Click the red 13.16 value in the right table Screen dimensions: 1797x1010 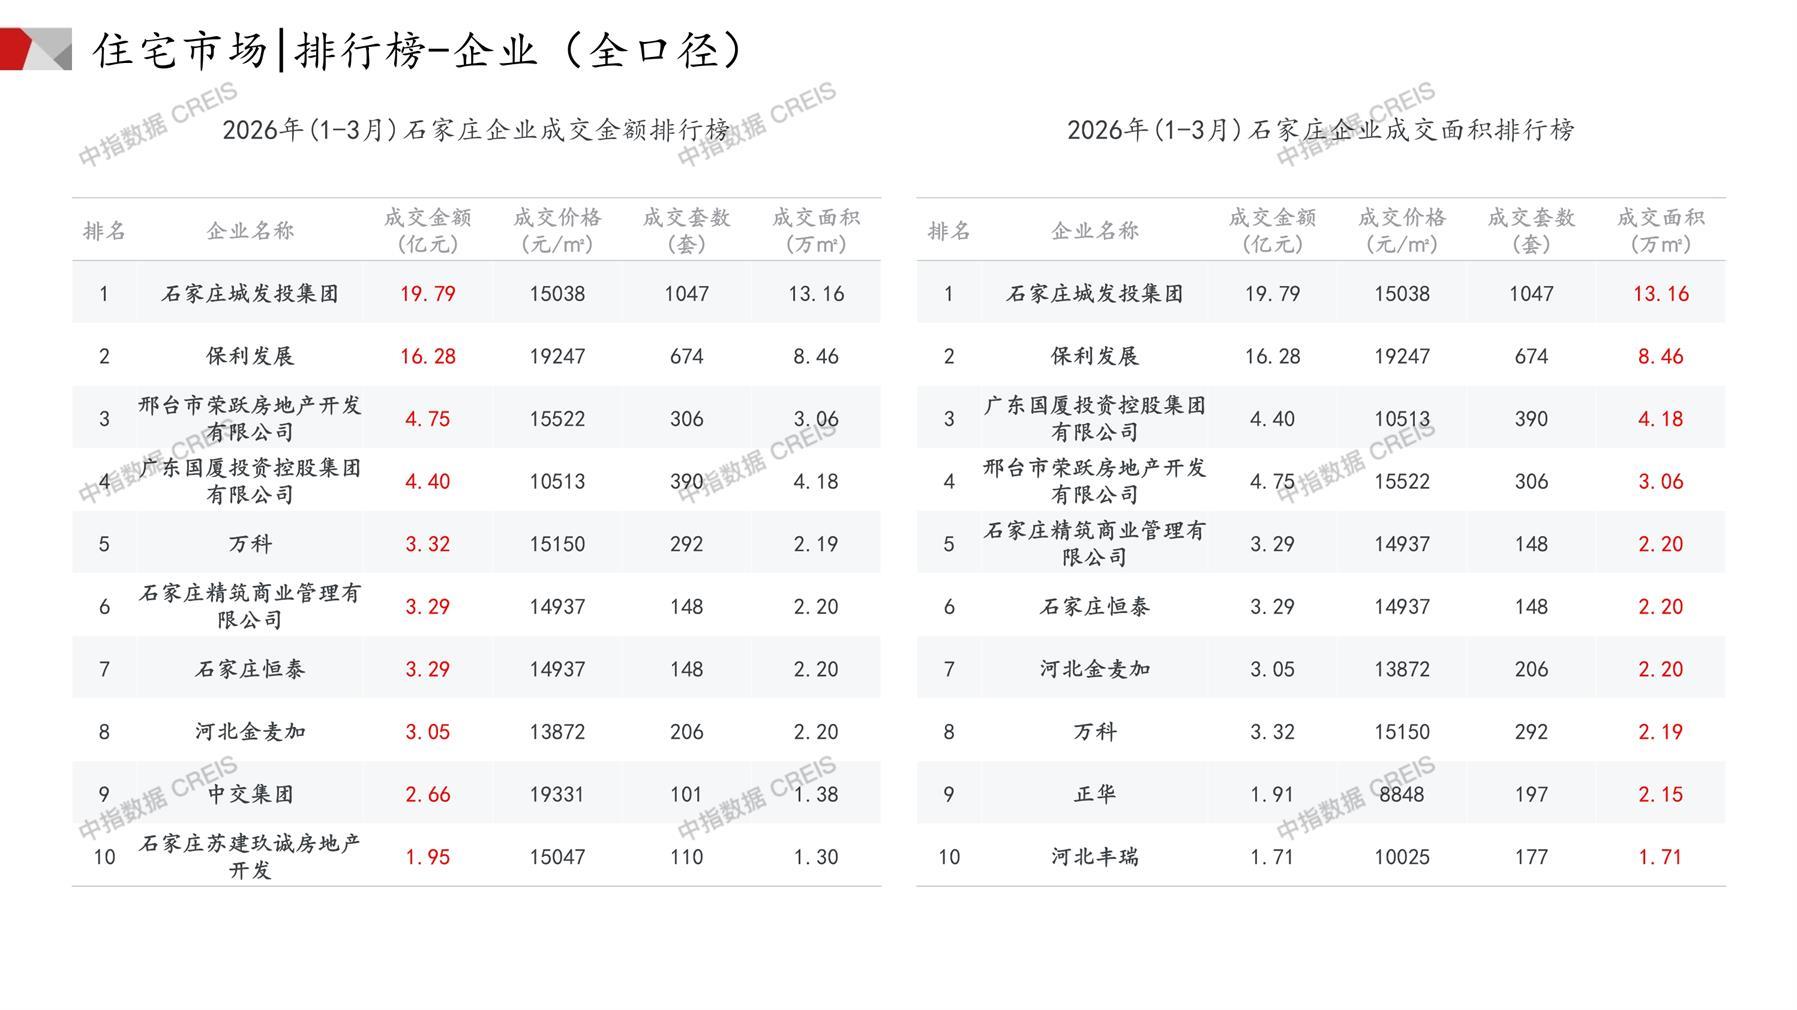pyautogui.click(x=1660, y=294)
